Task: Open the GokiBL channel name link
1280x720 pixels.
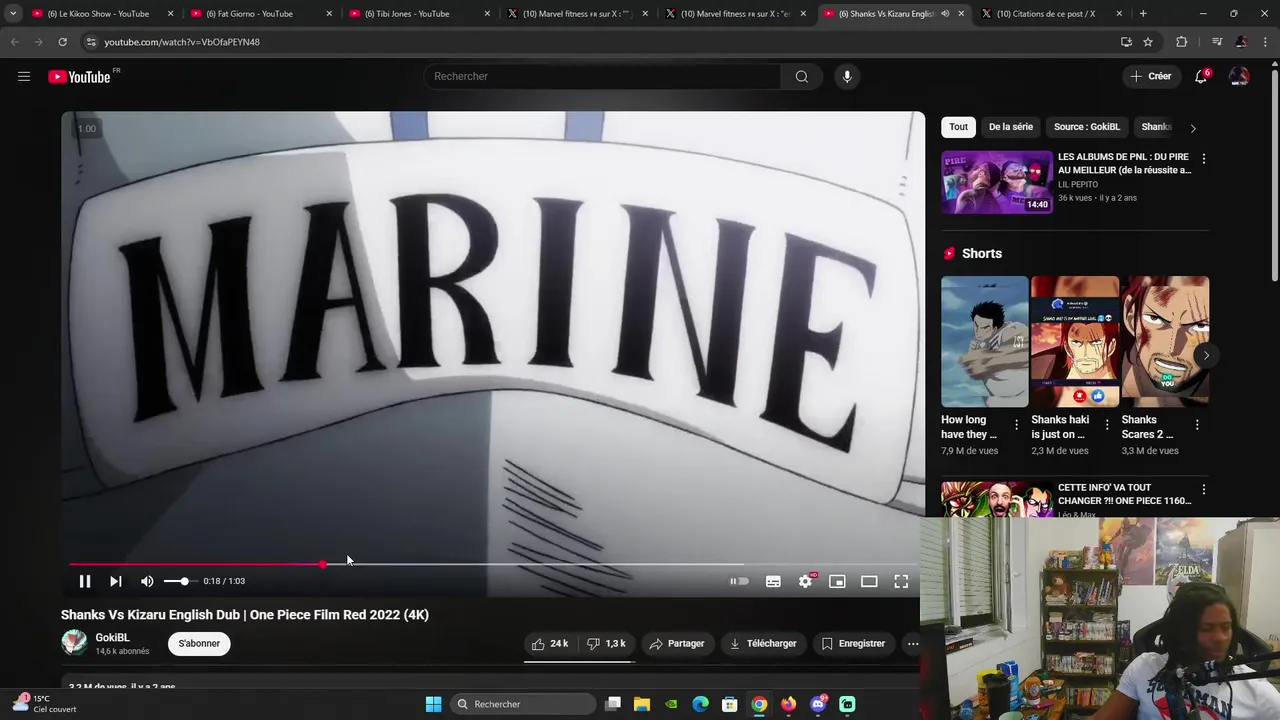Action: [112, 638]
